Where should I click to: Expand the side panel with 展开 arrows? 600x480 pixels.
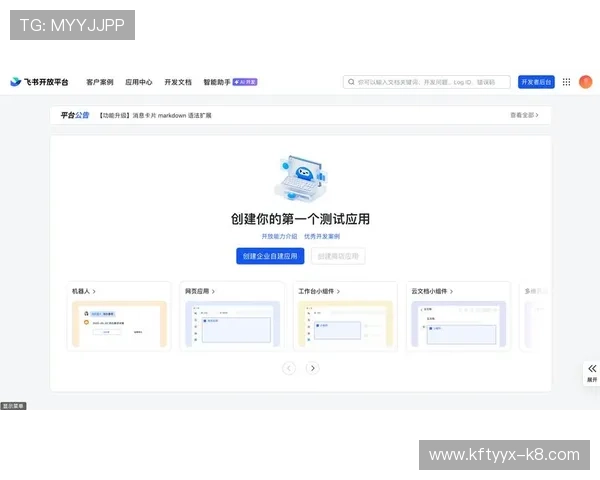592,373
